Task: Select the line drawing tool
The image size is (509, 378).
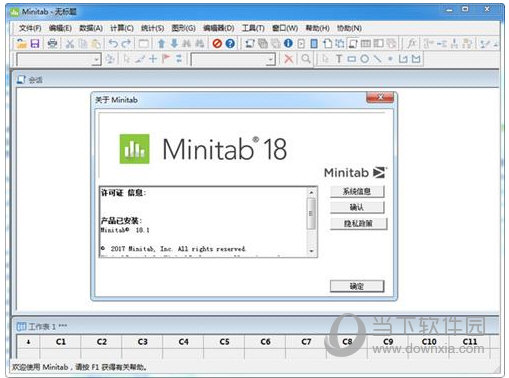Action: click(377, 59)
